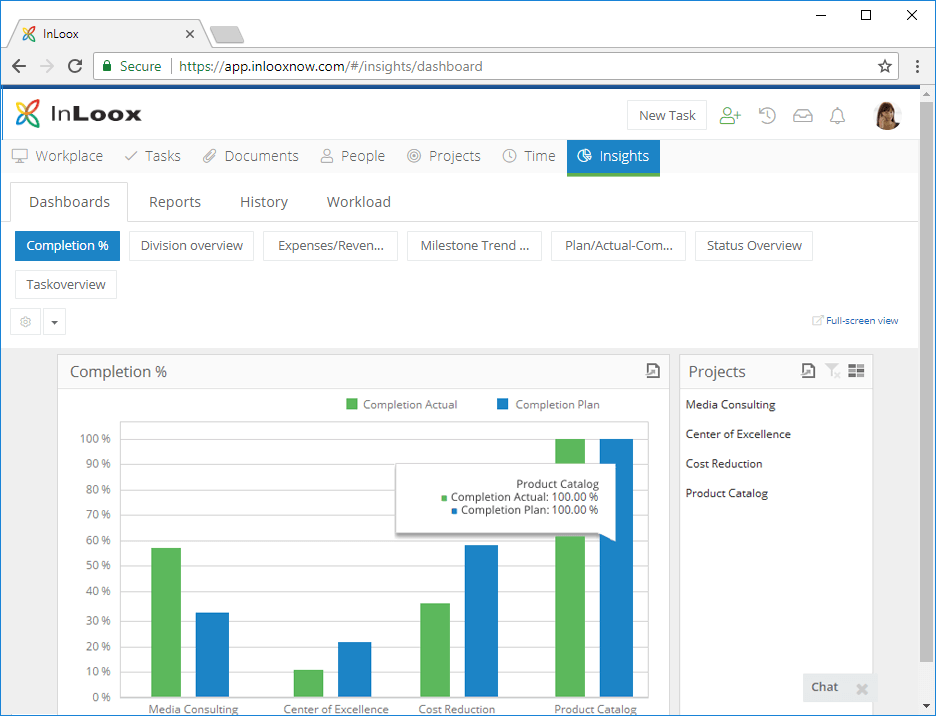
Task: Select Product Catalog in Projects list
Action: (726, 493)
